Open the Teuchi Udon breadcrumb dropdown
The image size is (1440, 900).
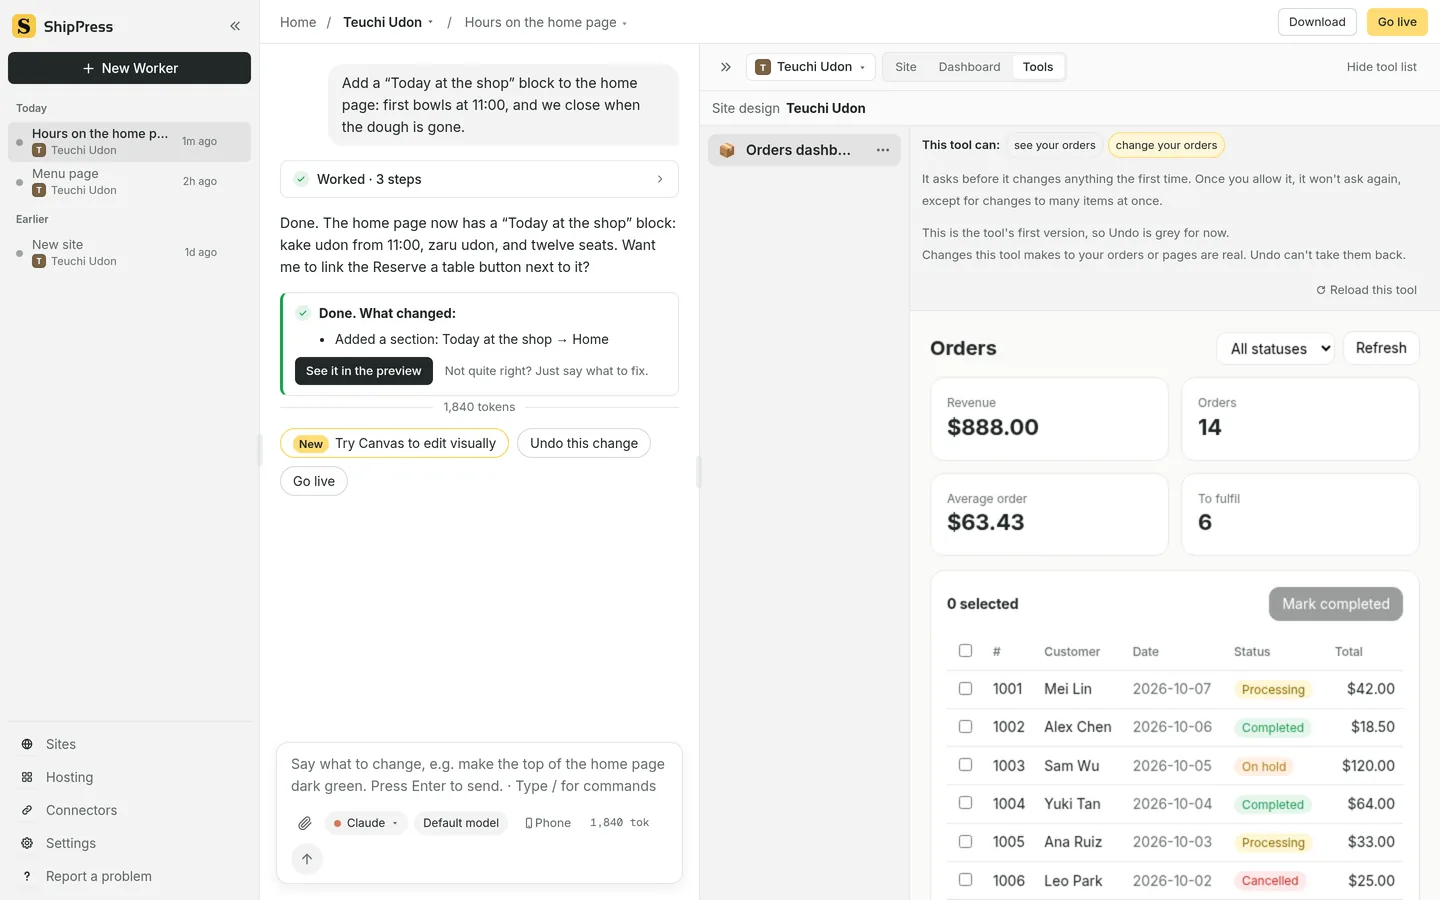pos(388,22)
